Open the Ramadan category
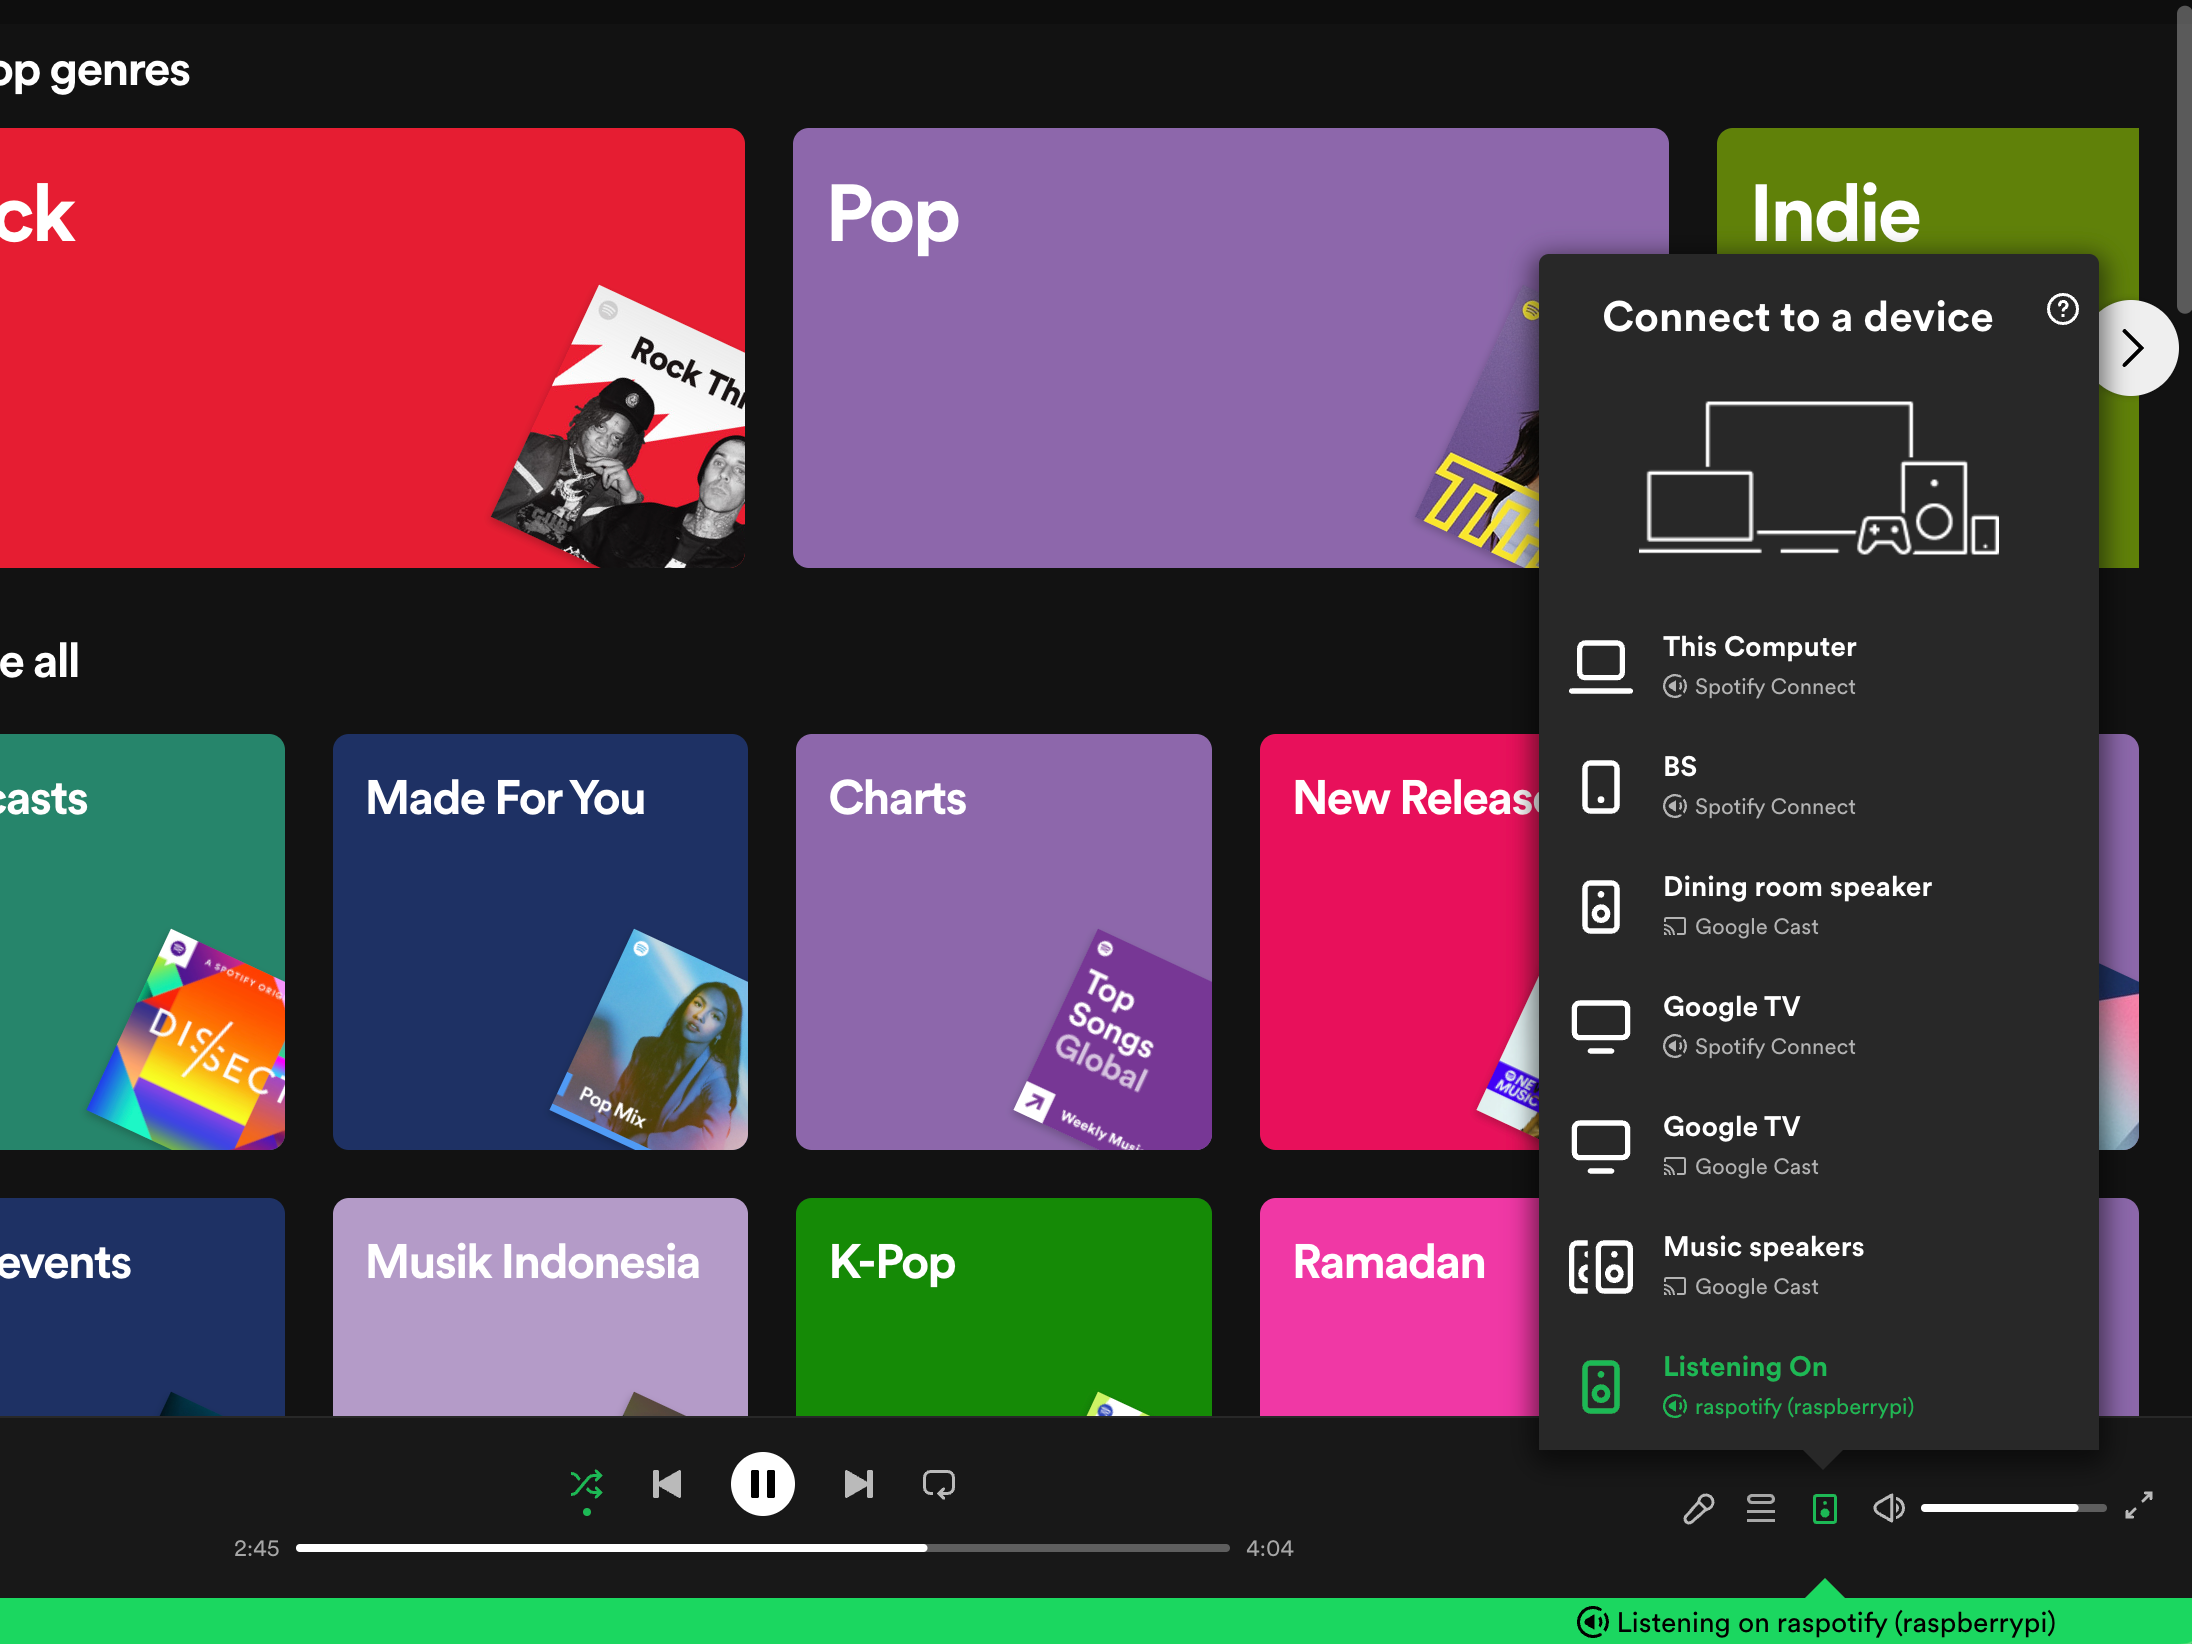Image resolution: width=2192 pixels, height=1644 pixels. coord(1399,1306)
